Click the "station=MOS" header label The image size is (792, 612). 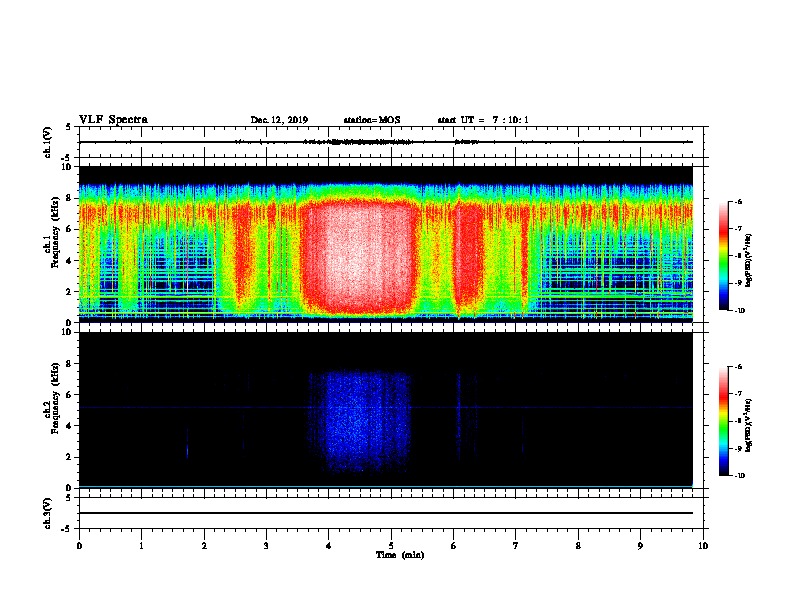pos(372,120)
